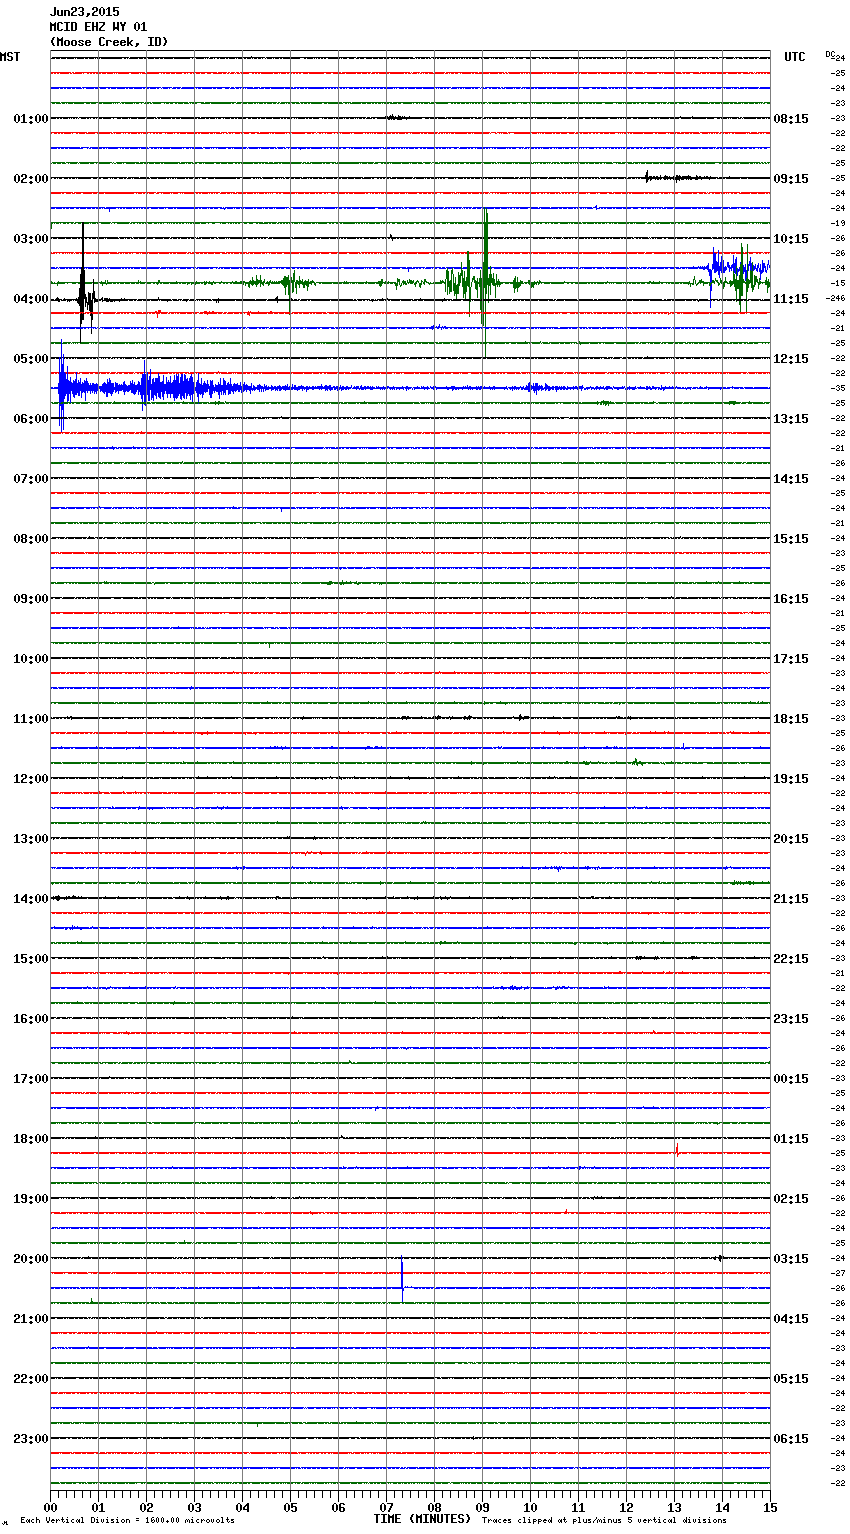Click the MST column header
Screen dimensions: 850x1534
click(x=10, y=57)
